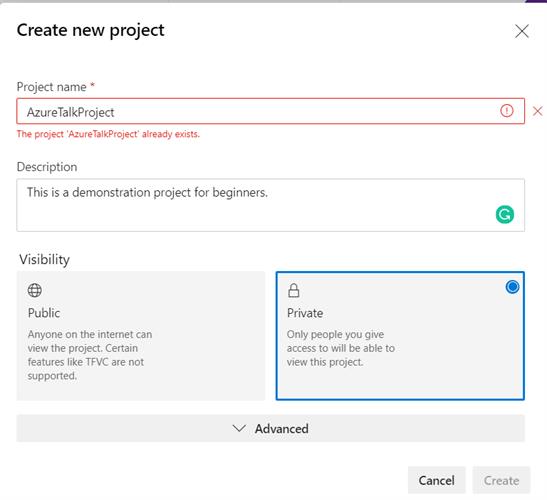Click the Advanced chevron arrow
The height and width of the screenshot is (500, 547).
tap(239, 428)
